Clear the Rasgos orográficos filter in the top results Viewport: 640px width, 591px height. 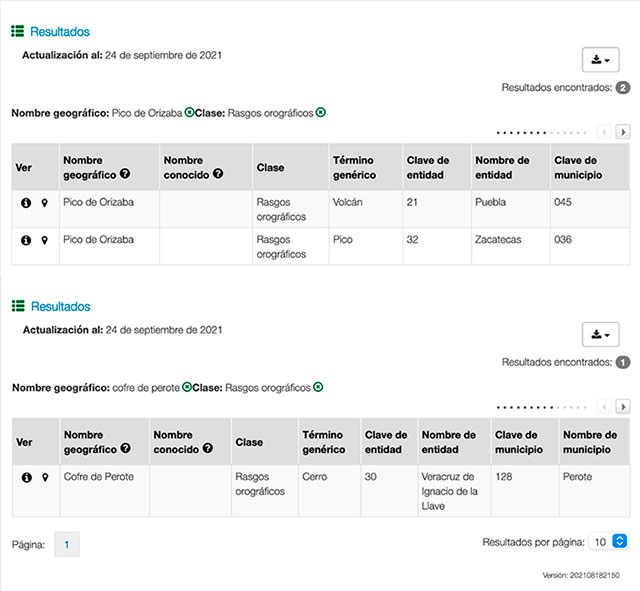(320, 112)
